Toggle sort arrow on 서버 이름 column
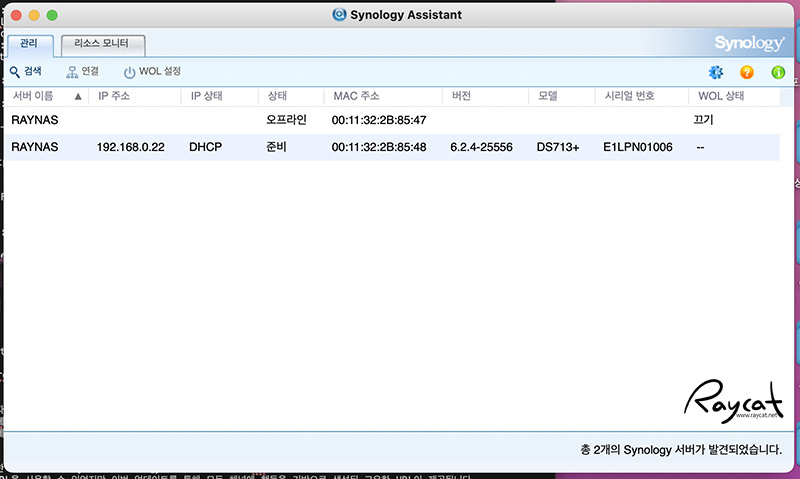The height and width of the screenshot is (479, 800). [78, 96]
